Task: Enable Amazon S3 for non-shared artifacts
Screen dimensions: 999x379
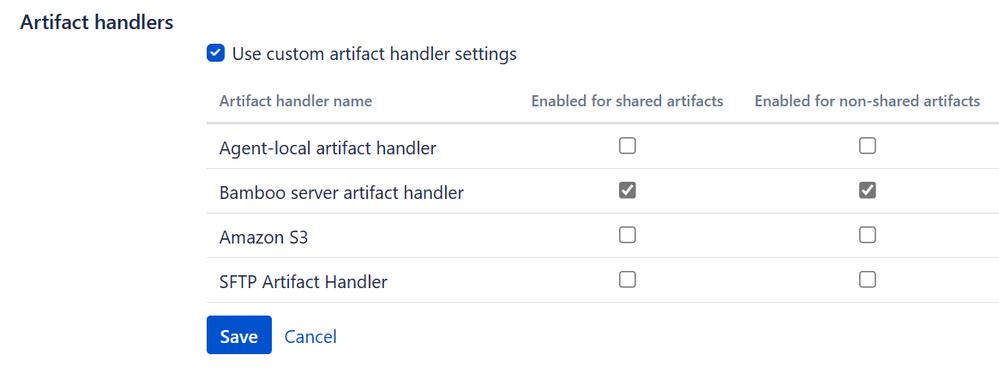Action: 867,235
